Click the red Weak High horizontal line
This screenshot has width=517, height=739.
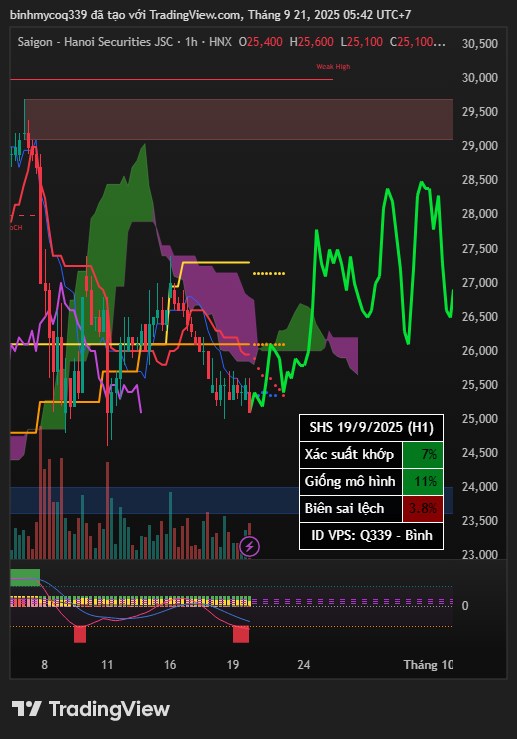[172, 79]
